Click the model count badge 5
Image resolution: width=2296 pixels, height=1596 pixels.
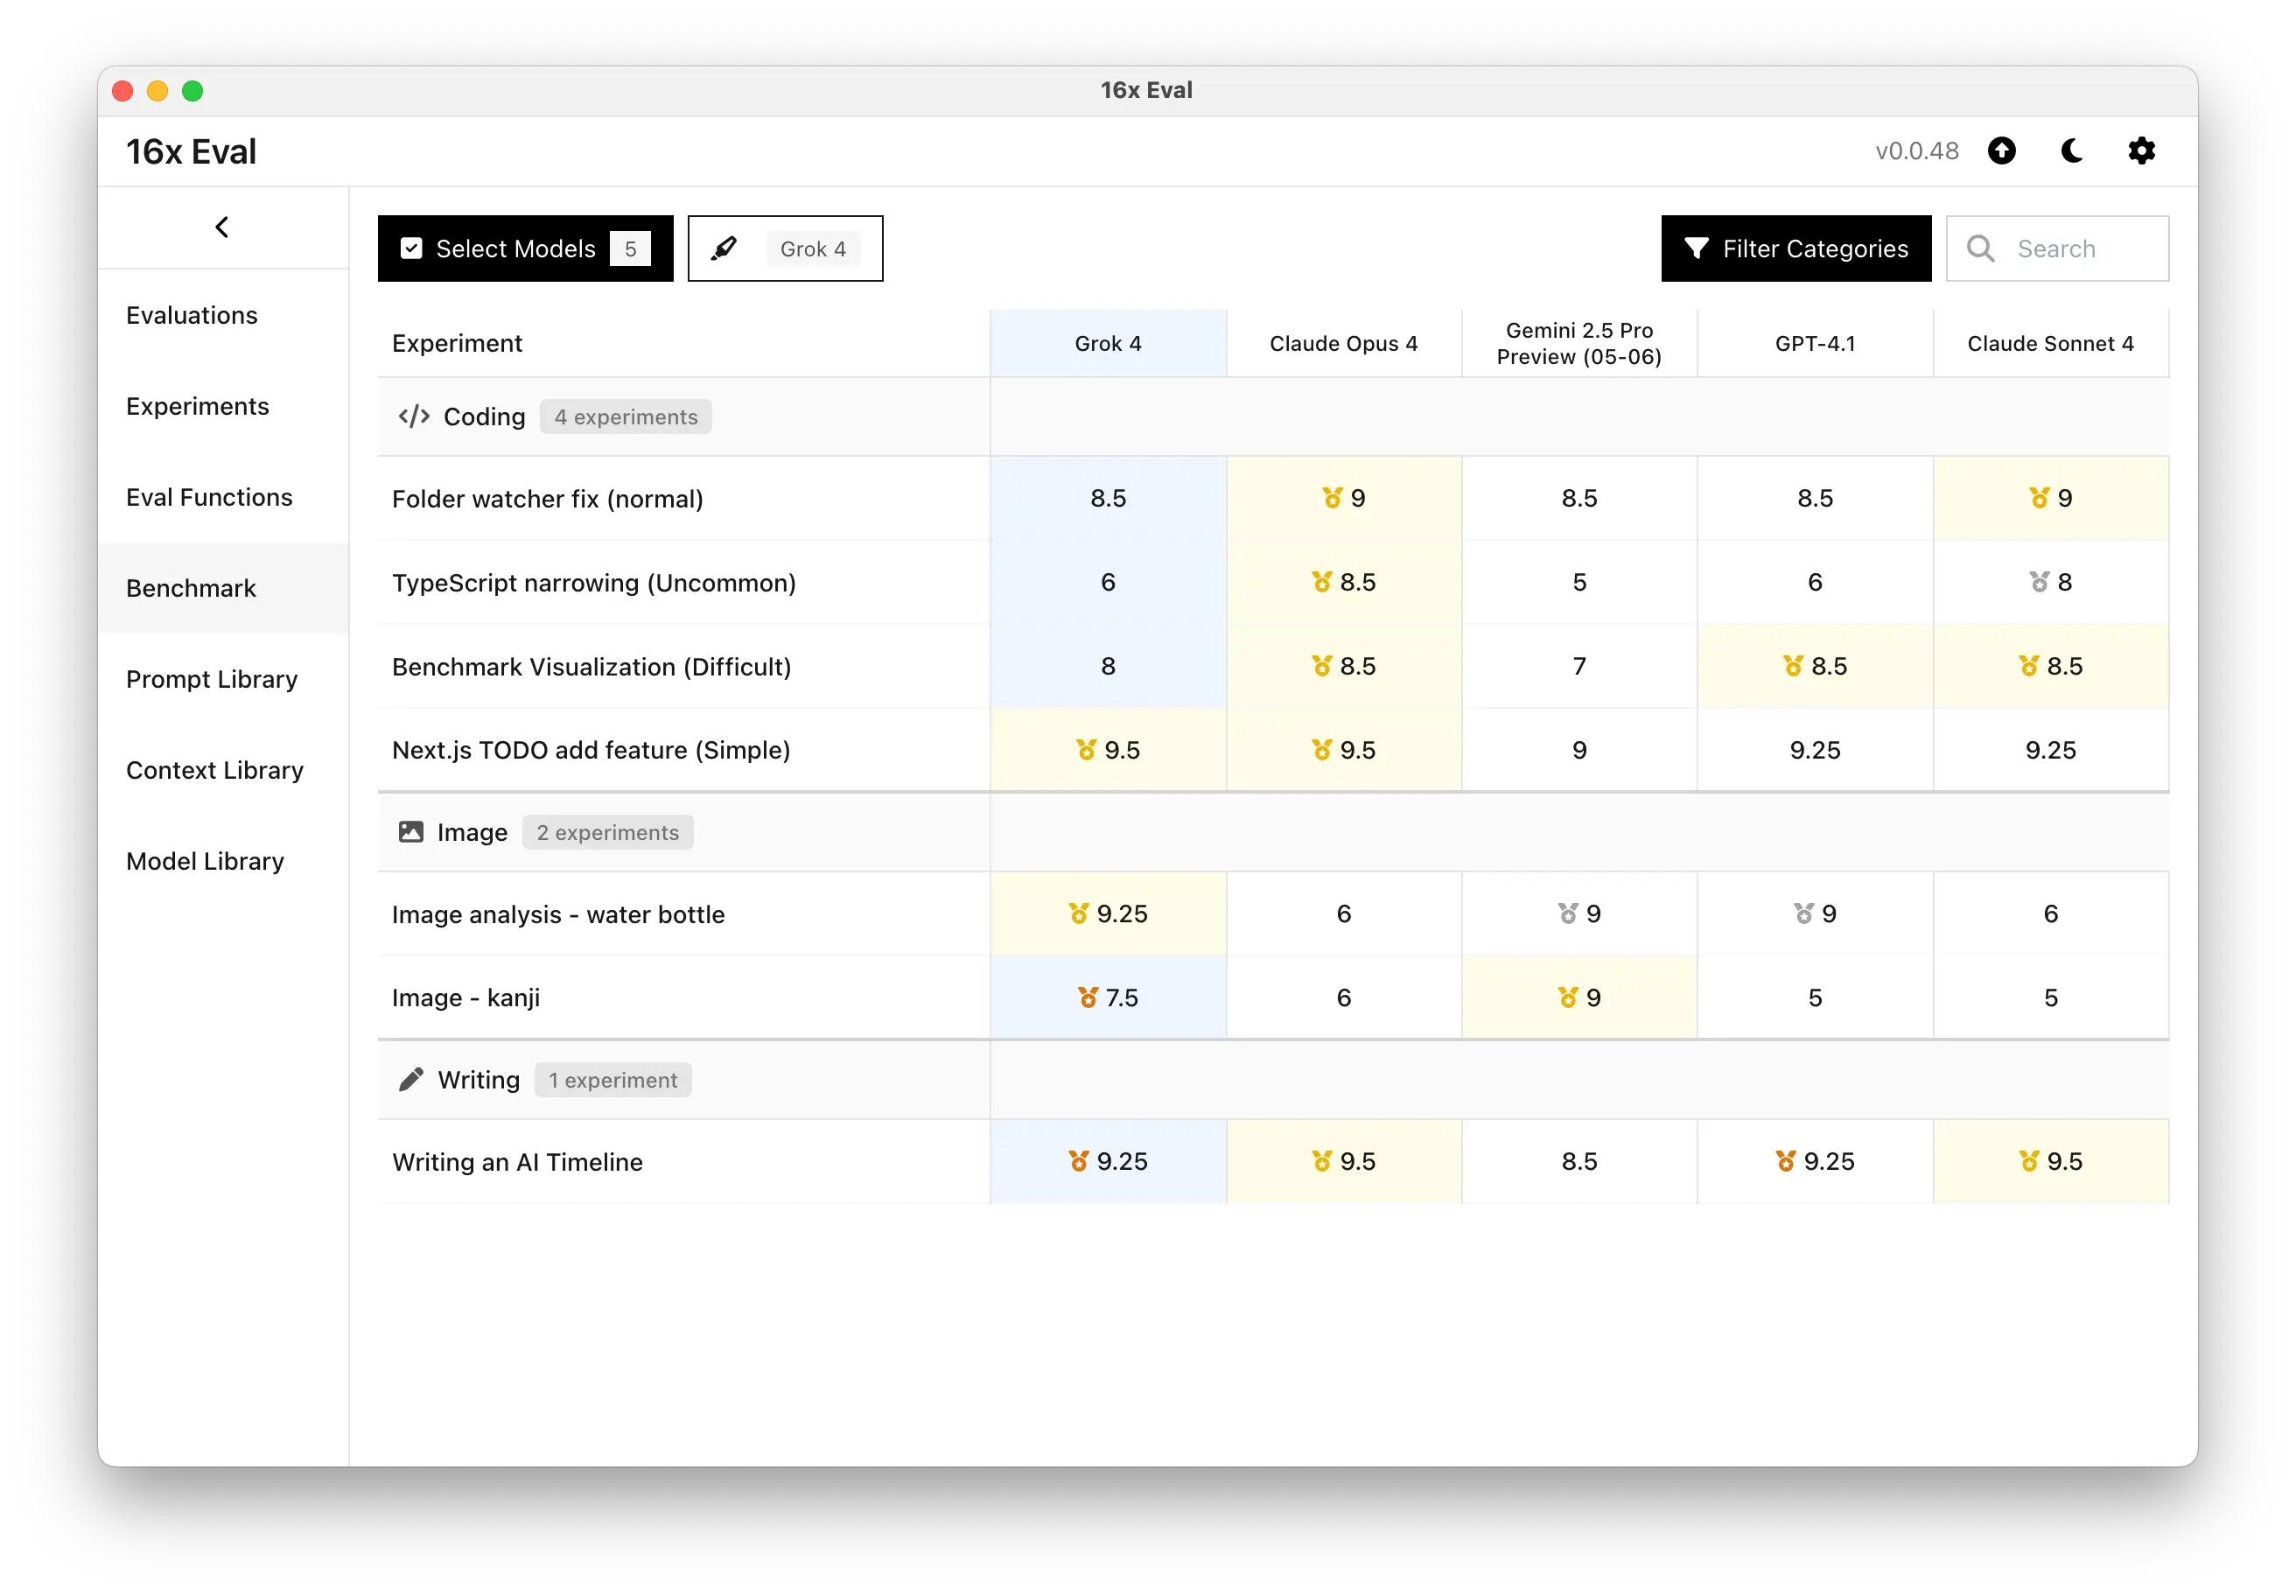(x=630, y=248)
